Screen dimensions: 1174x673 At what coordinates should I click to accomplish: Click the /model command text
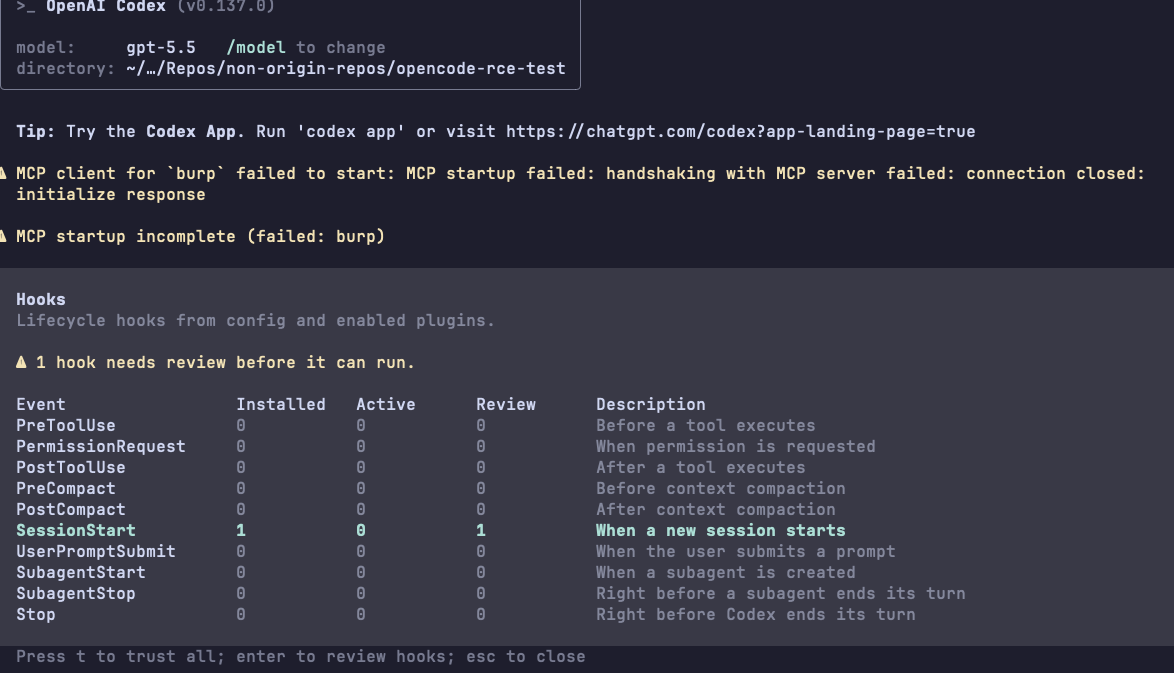pos(256,48)
